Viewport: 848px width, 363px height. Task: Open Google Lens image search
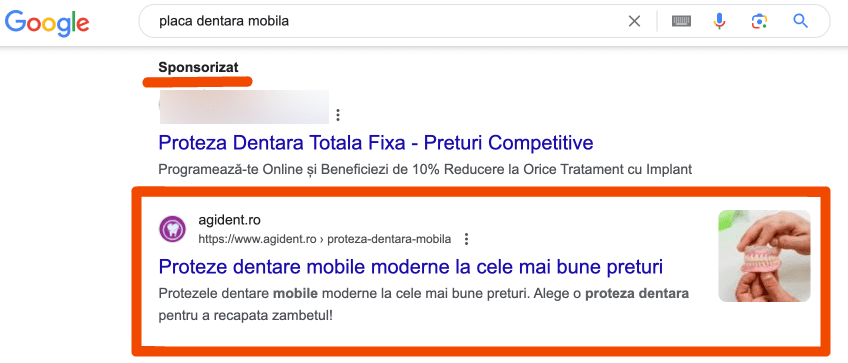(x=759, y=21)
